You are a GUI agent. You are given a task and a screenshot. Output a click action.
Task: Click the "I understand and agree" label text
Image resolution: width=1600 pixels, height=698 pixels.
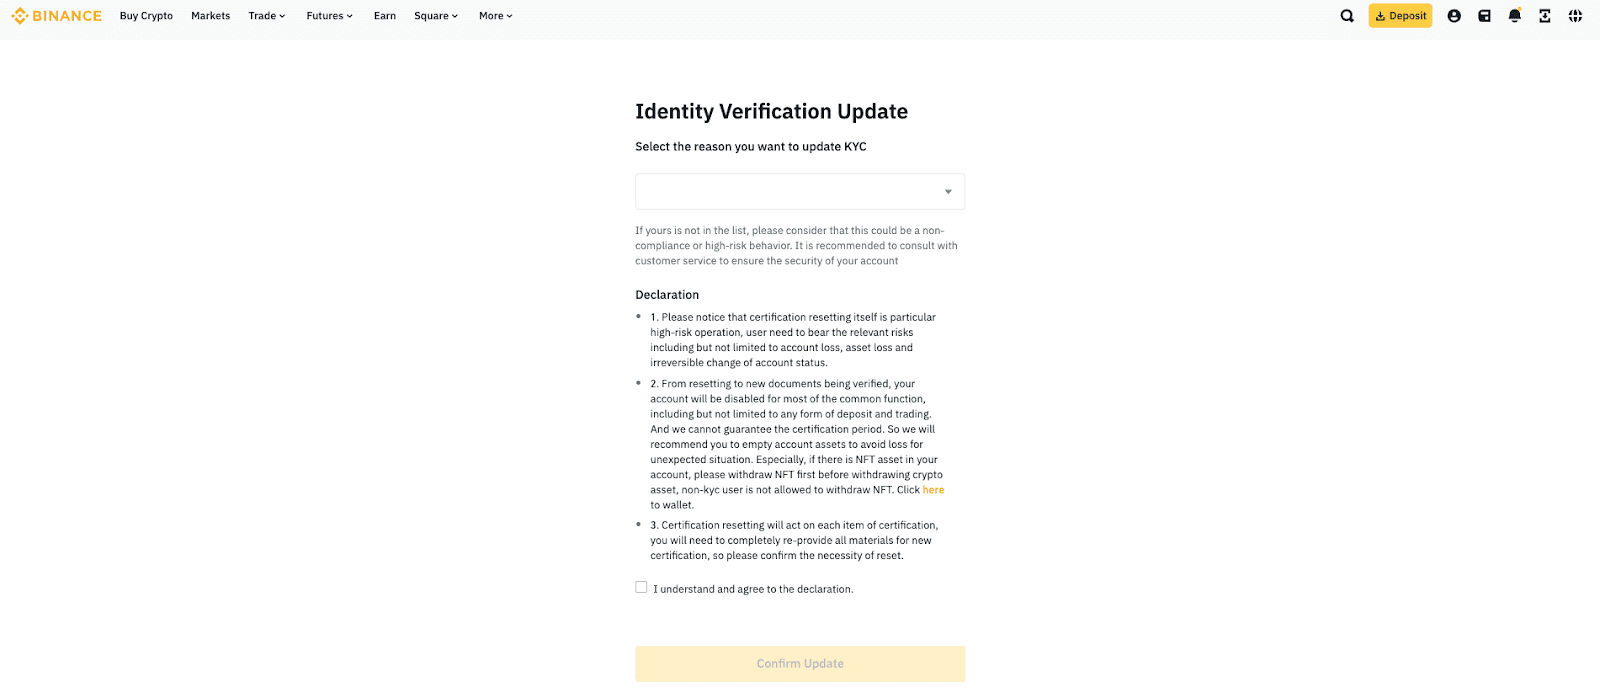tap(753, 590)
